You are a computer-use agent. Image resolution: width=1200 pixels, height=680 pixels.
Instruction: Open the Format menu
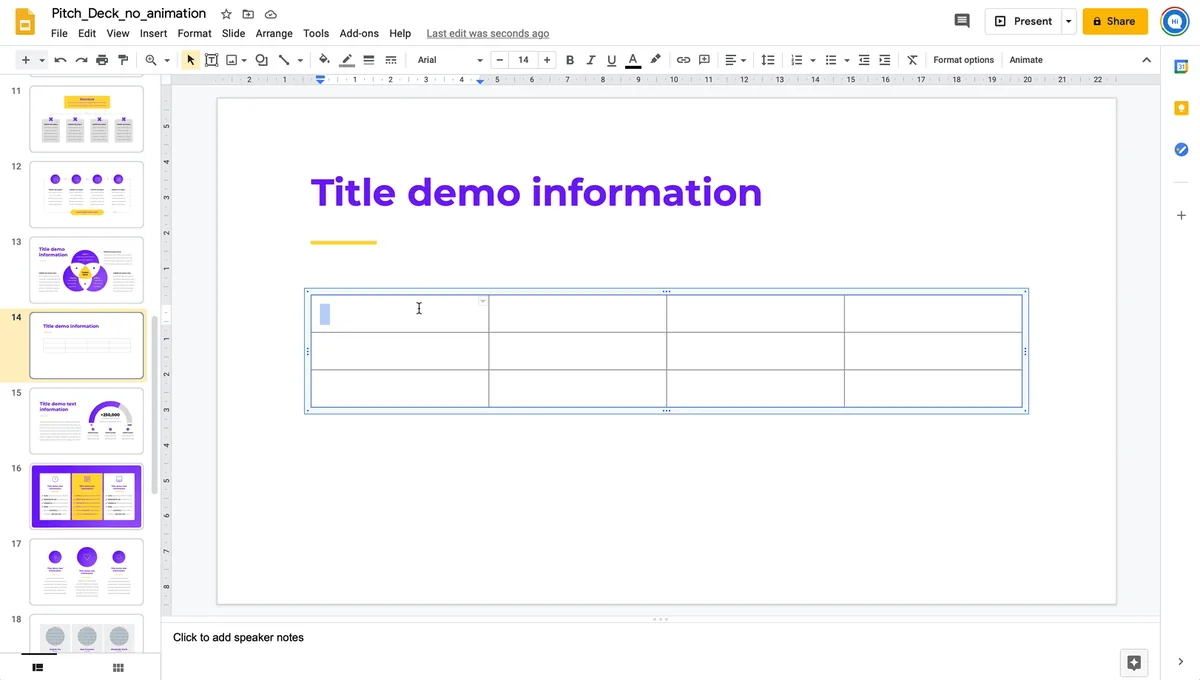pos(194,33)
